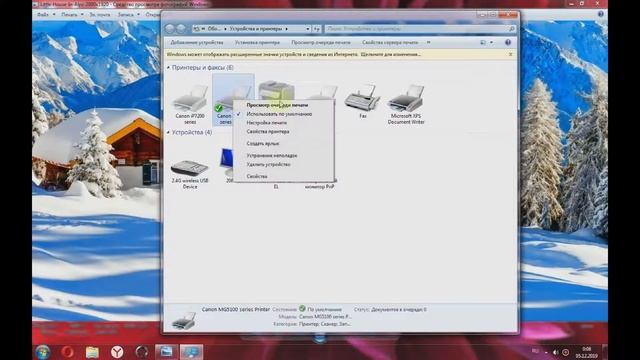Collapse the 'Устройства (4)' group
The image size is (640, 360).
168,132
